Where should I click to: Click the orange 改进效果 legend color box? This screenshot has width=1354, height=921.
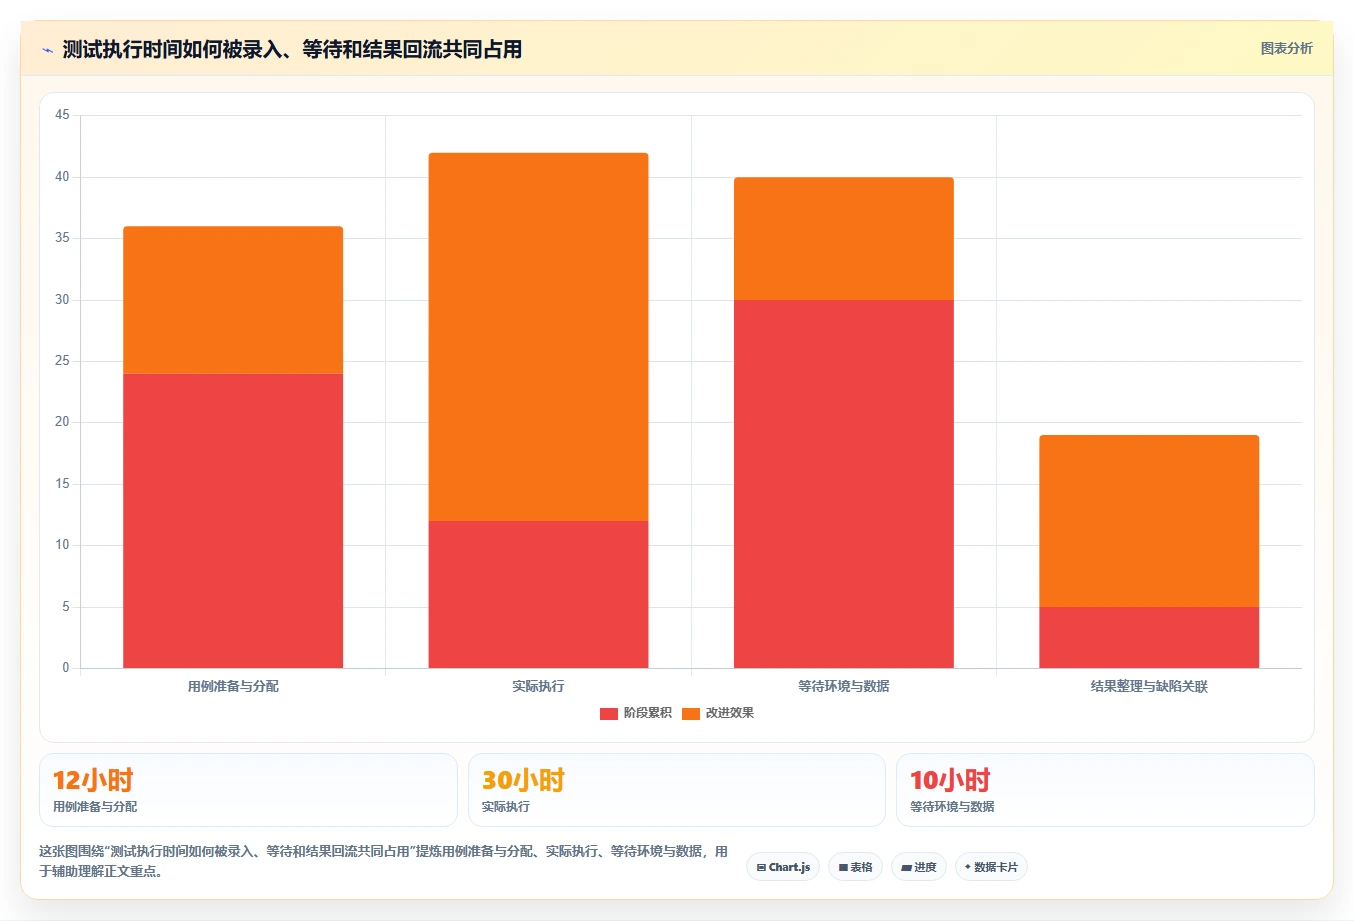coord(691,713)
